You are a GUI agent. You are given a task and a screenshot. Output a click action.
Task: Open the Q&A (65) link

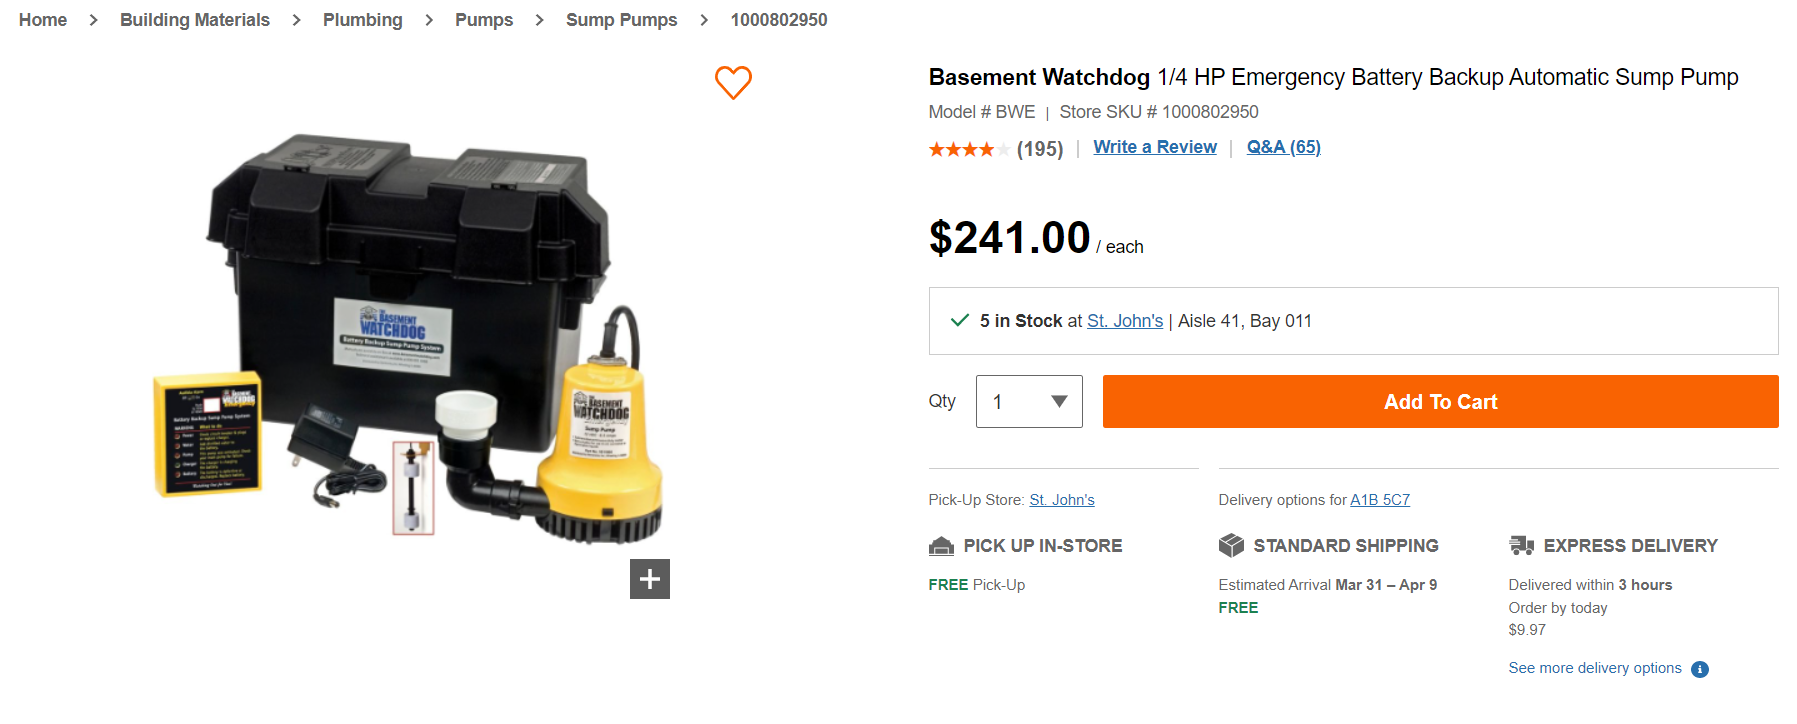click(x=1283, y=147)
